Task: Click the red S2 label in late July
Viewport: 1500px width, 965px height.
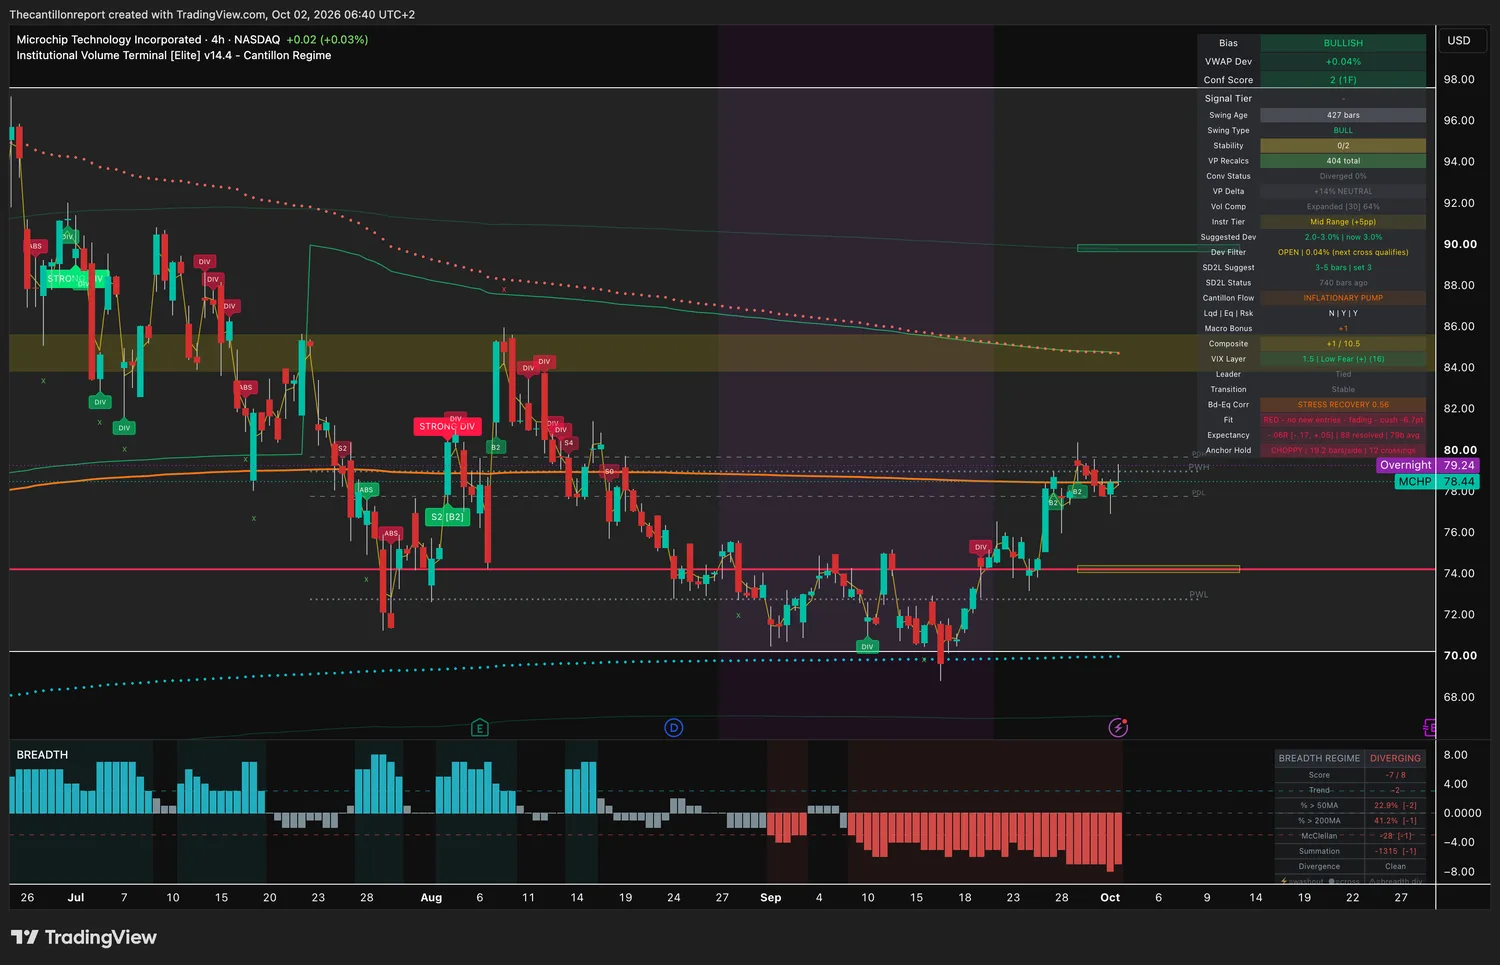Action: [x=342, y=449]
